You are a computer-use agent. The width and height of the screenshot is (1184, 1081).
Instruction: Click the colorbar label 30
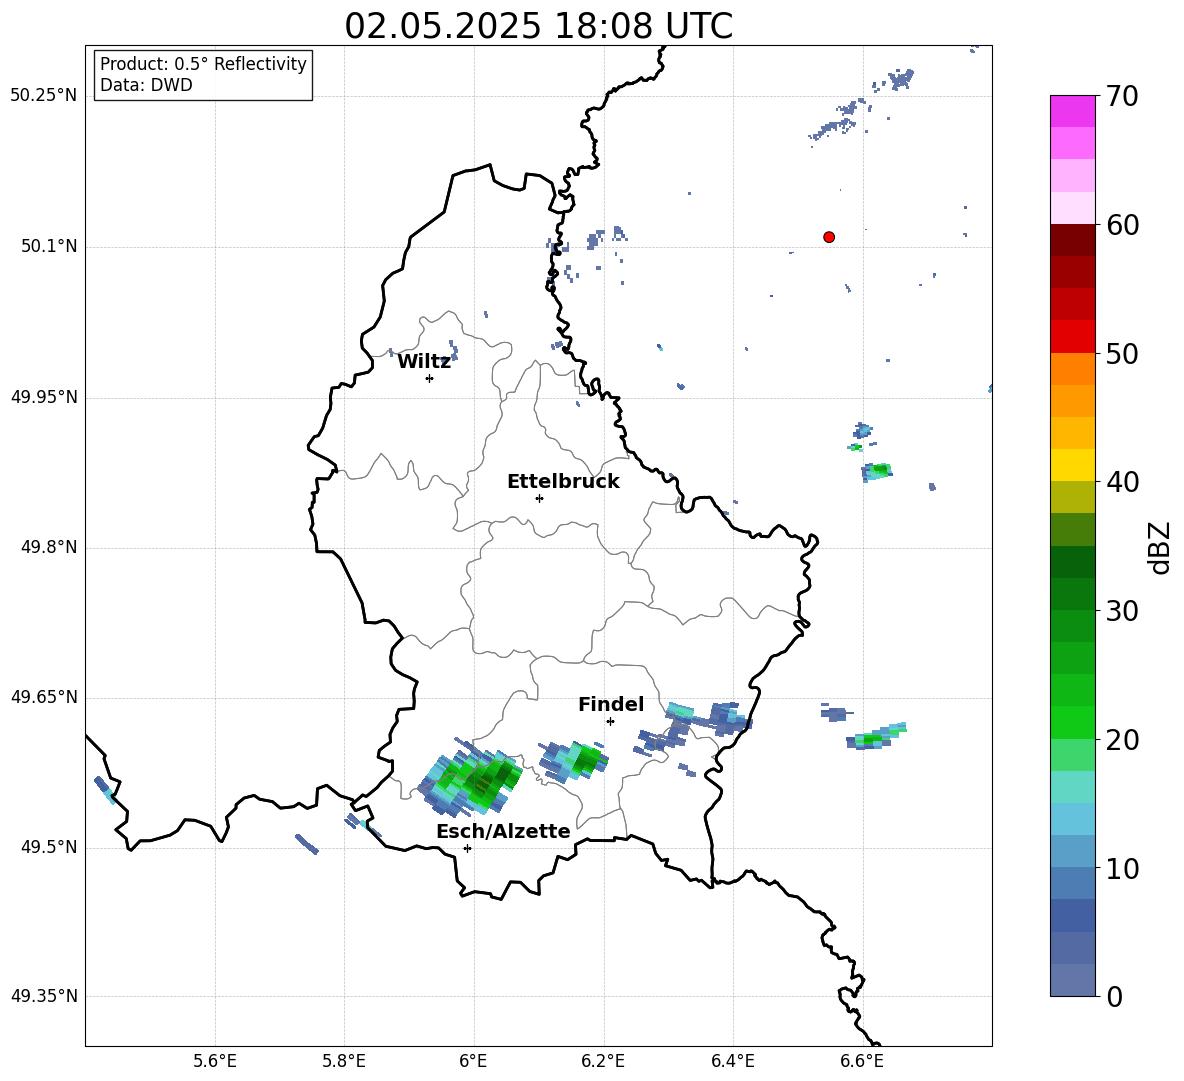pos(1122,611)
